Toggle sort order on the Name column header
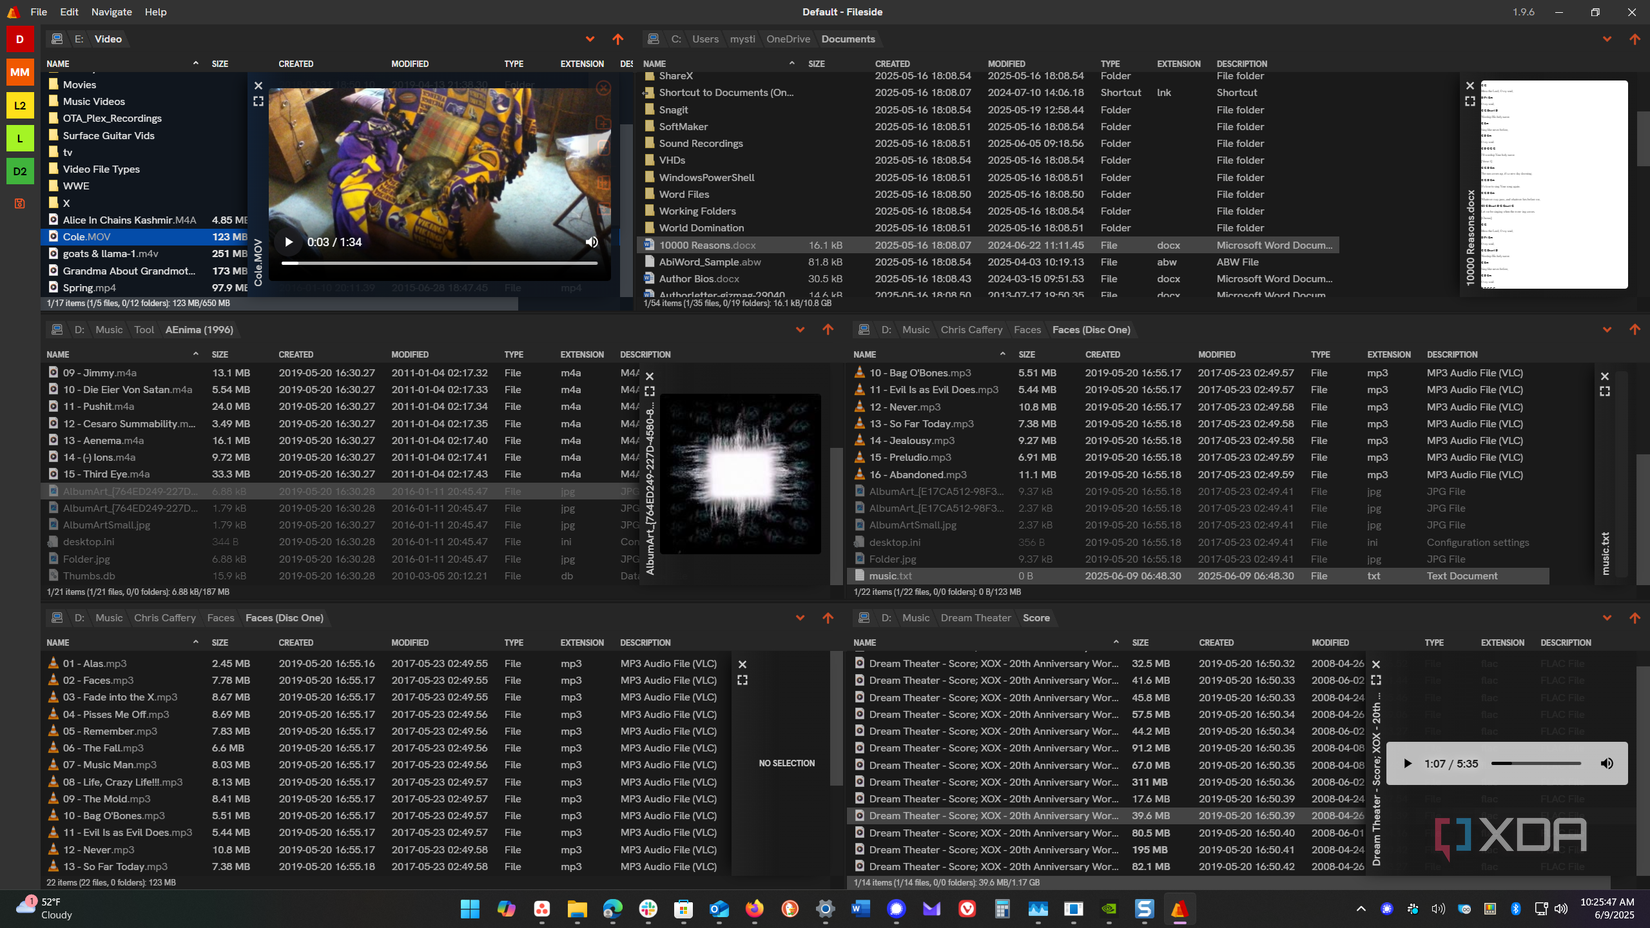Image resolution: width=1650 pixels, height=928 pixels. click(x=57, y=63)
